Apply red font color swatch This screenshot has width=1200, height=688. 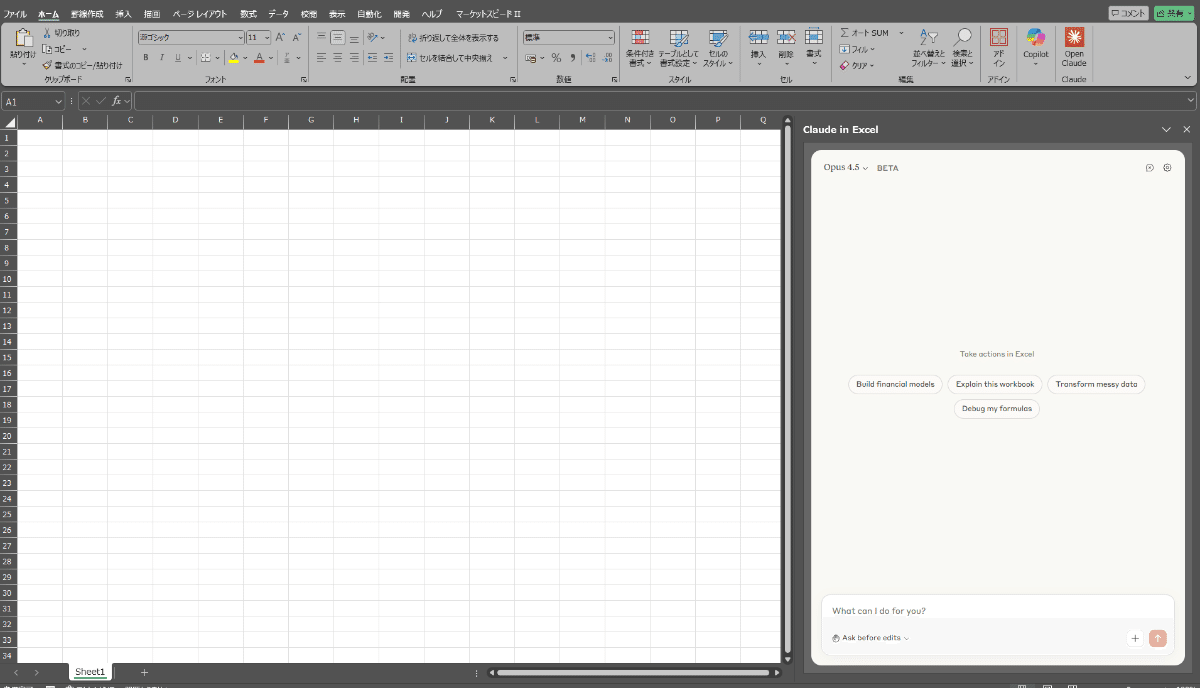(259, 58)
